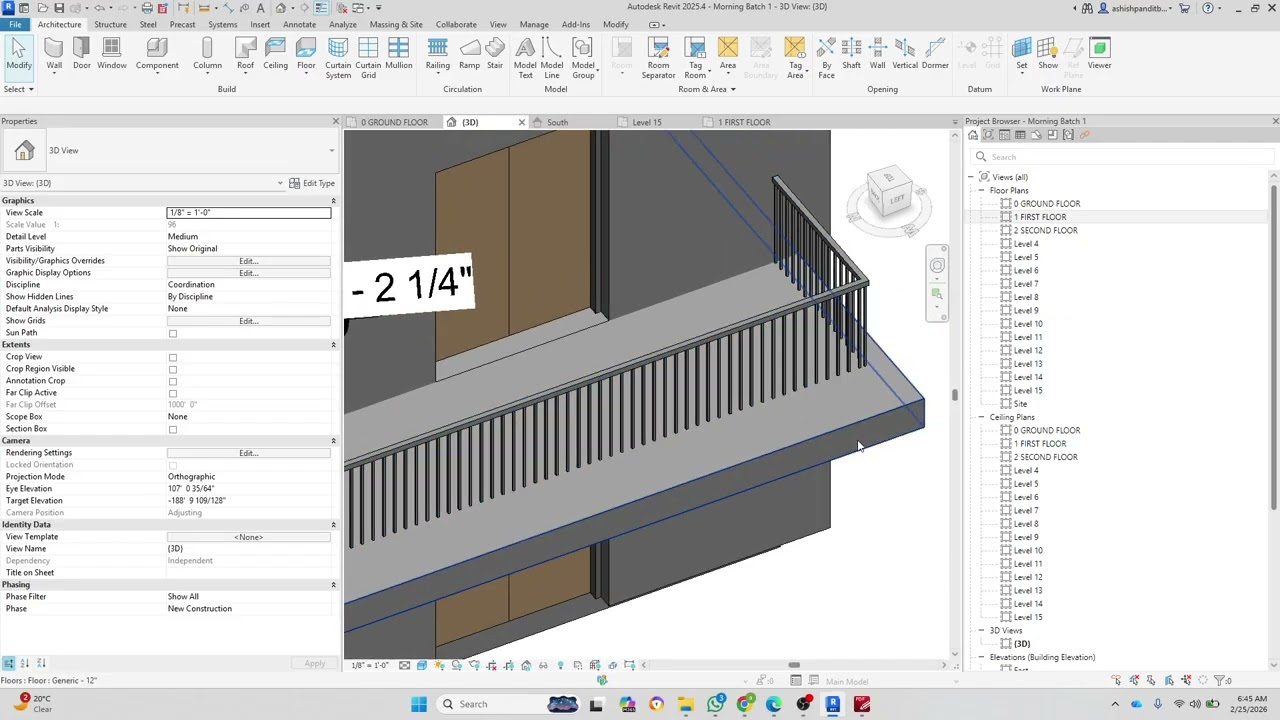Activate the Stair tool
Viewport: 1280px width, 720px height.
(x=495, y=54)
